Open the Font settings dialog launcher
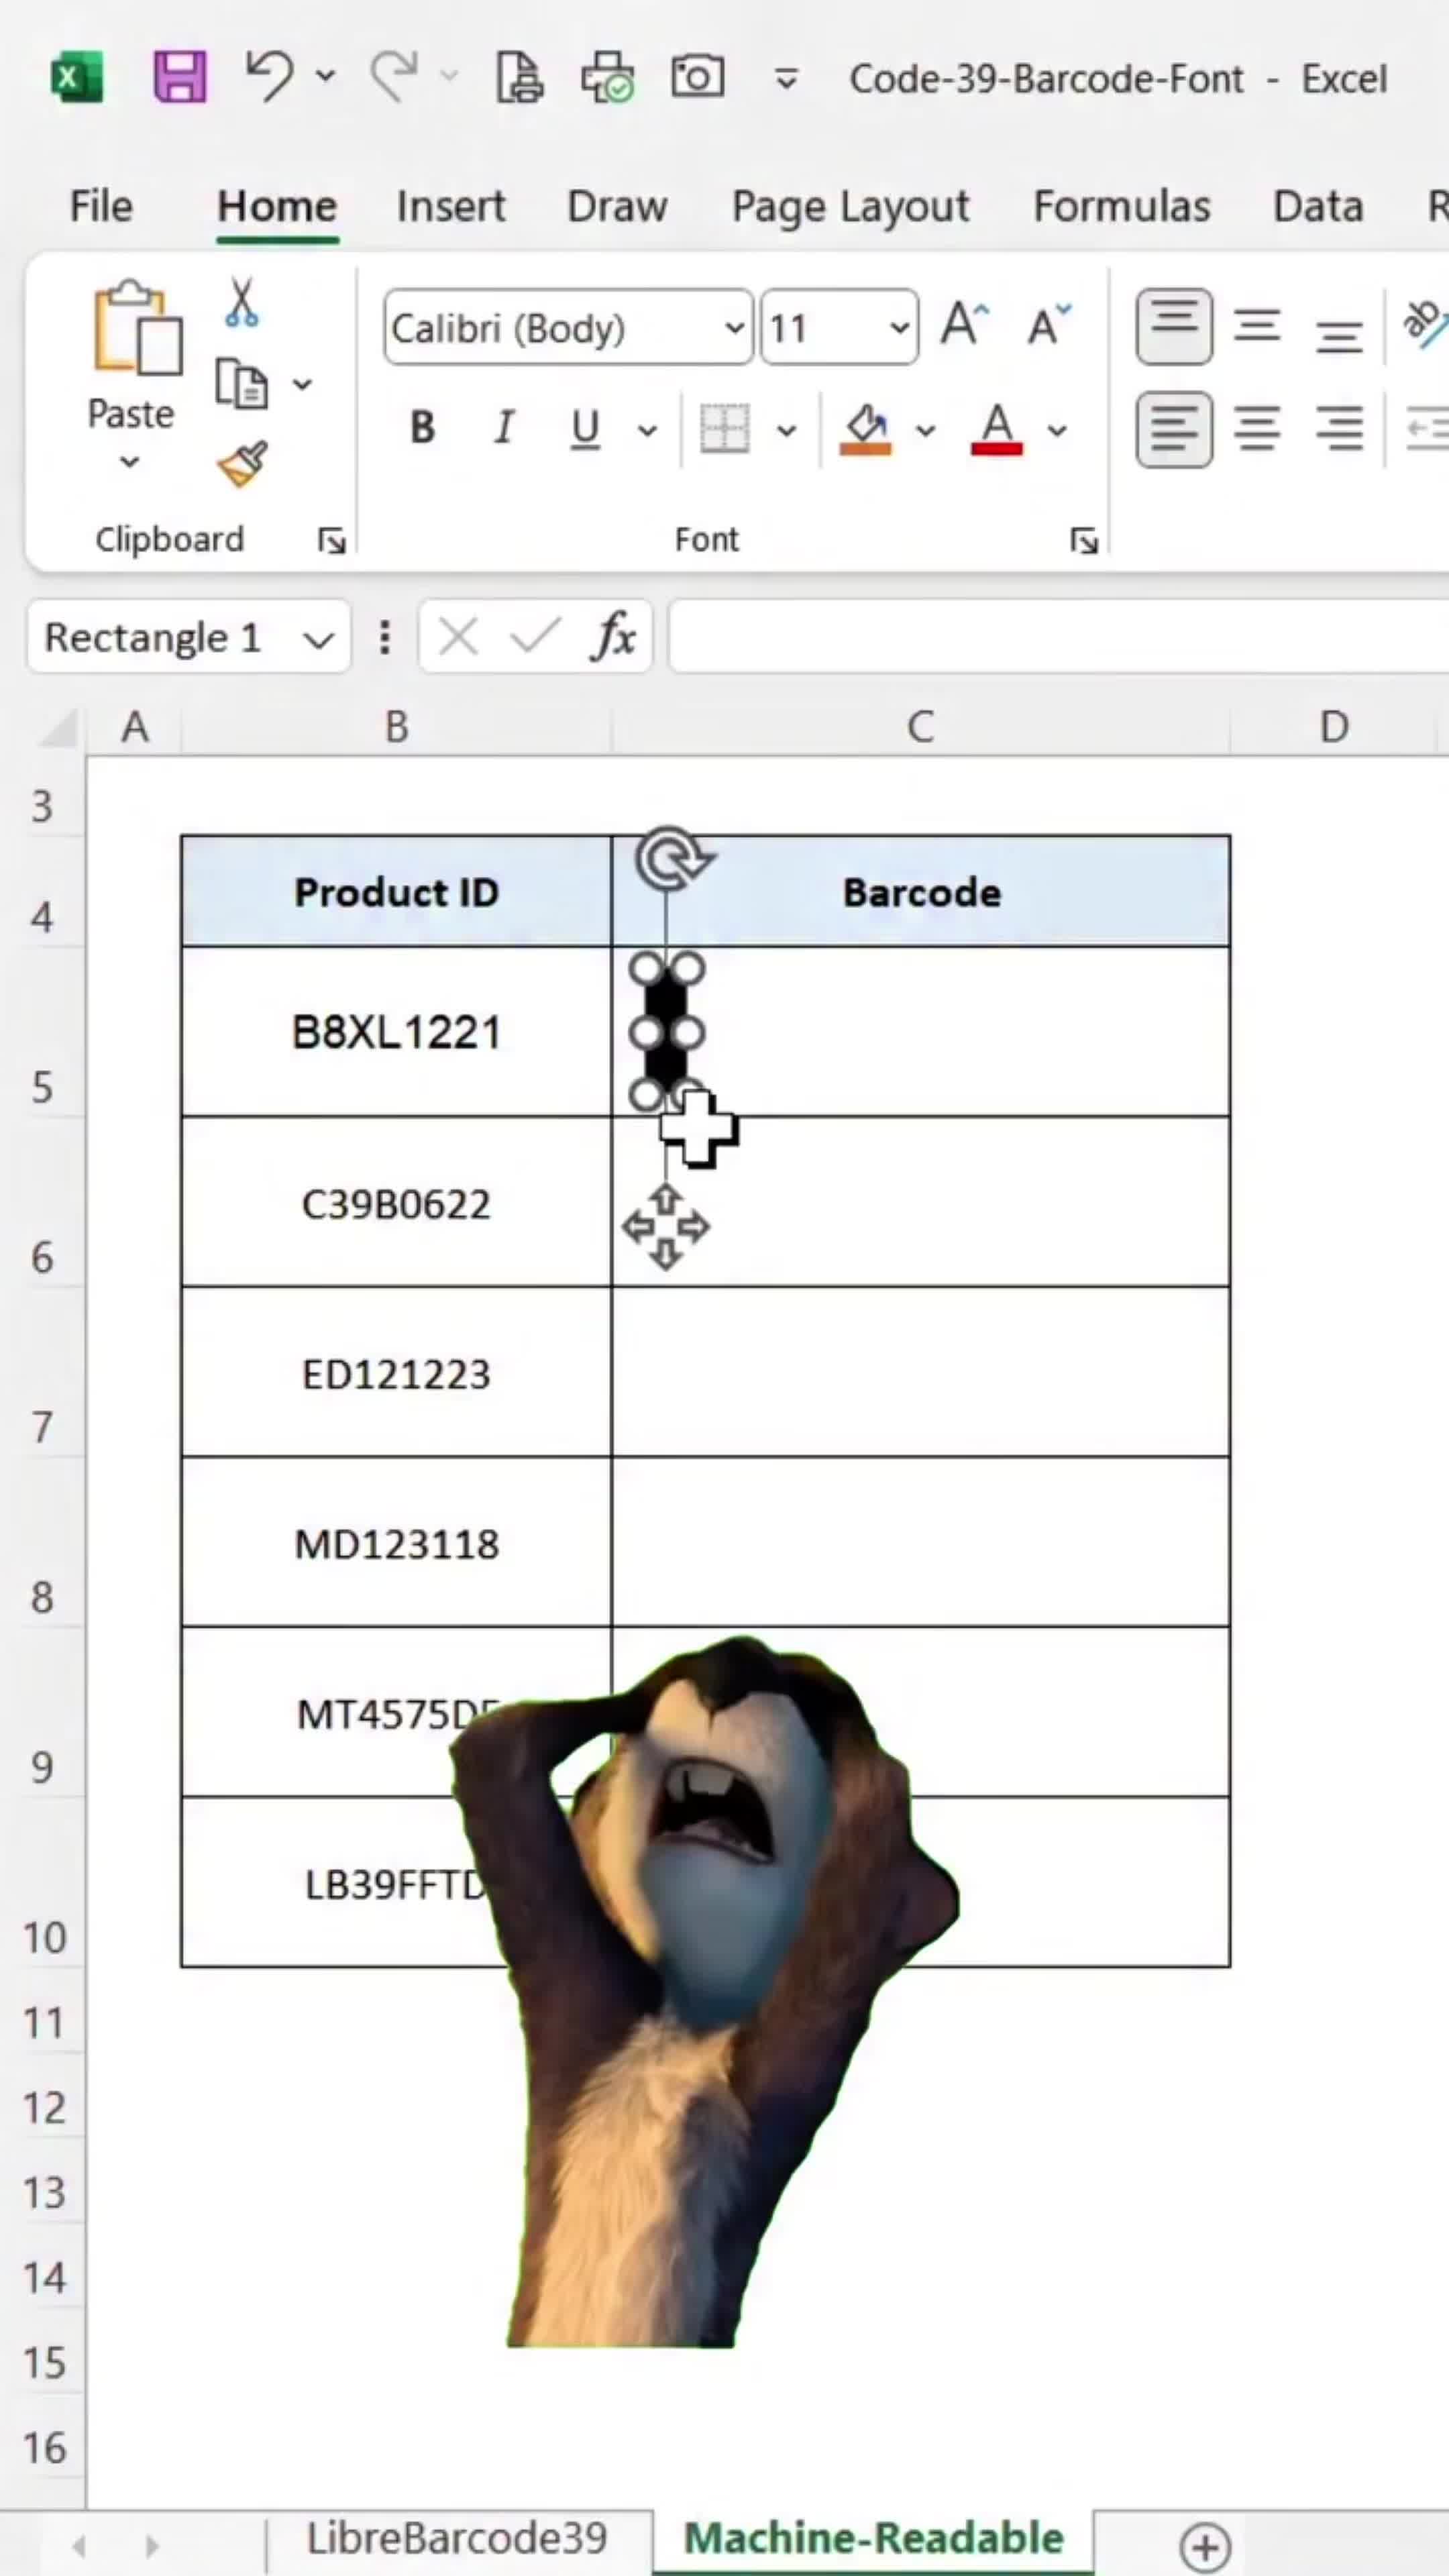Screen dimensions: 1449x2576 coord(1085,541)
